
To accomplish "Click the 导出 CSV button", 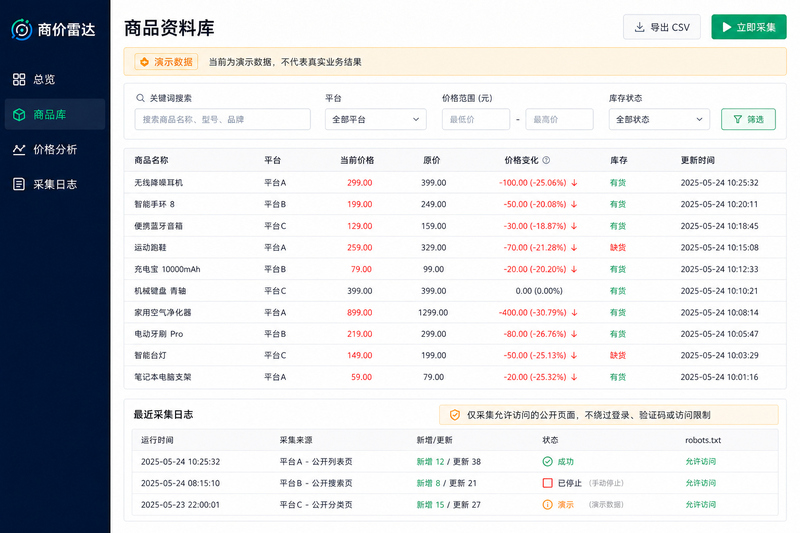I will click(662, 27).
